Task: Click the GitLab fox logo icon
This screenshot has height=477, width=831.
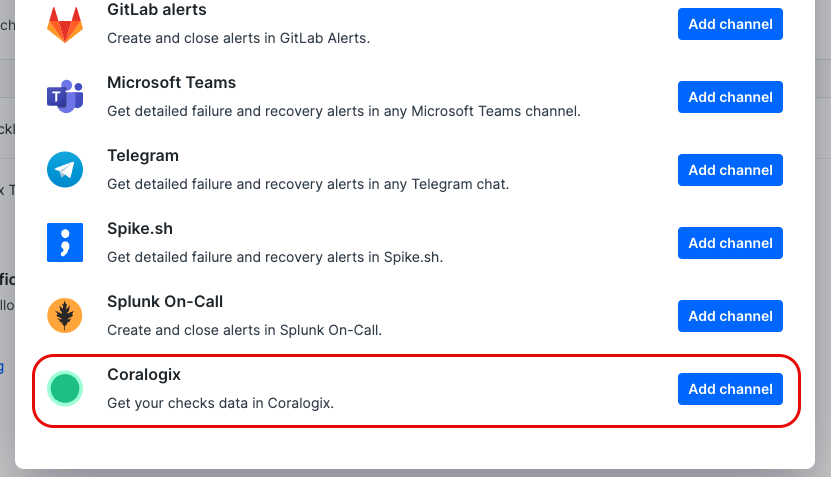Action: tap(65, 25)
